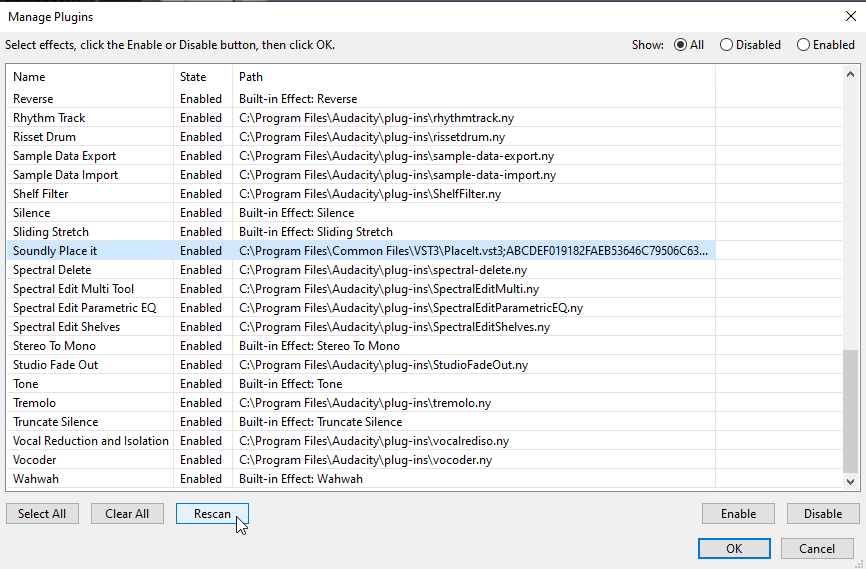Confirm with the OK button
The width and height of the screenshot is (866, 569).
click(x=734, y=549)
